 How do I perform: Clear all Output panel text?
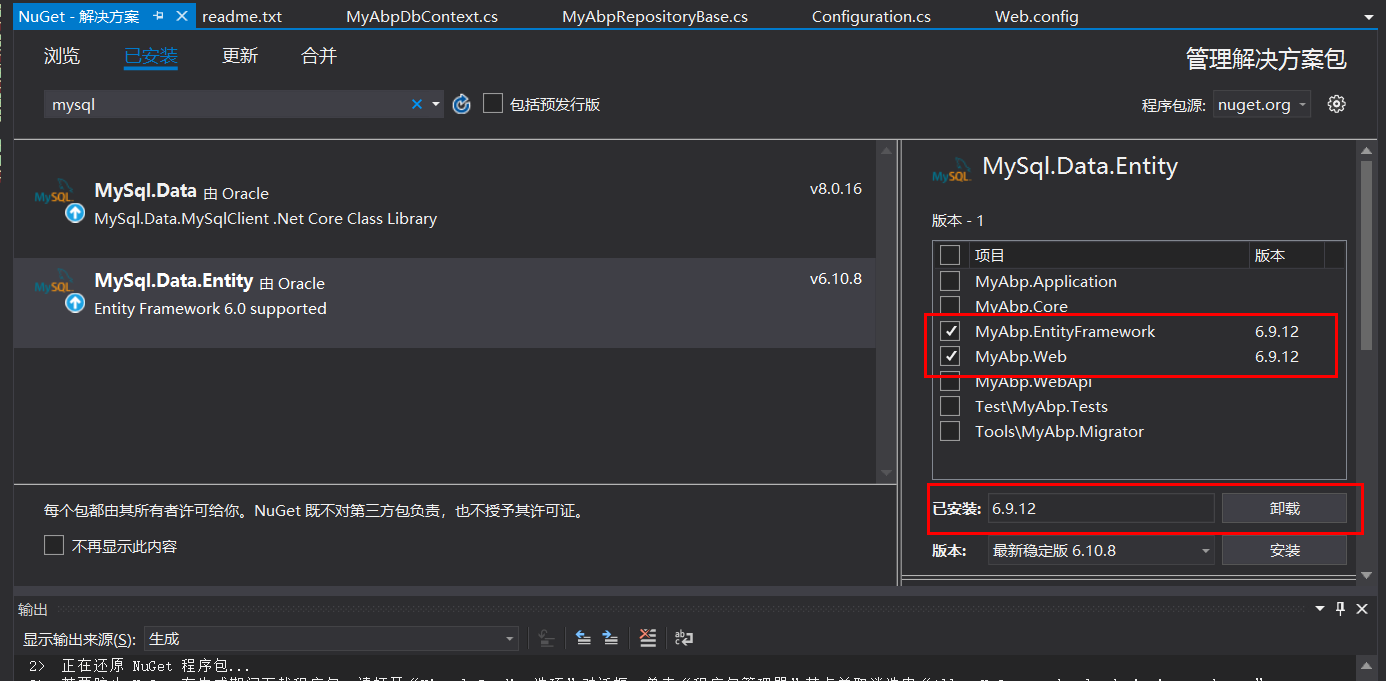coord(648,638)
